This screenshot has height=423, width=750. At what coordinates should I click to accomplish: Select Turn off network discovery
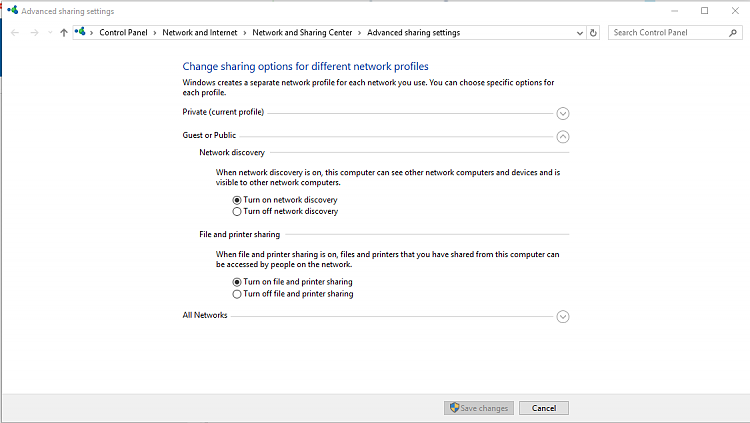[x=237, y=212]
